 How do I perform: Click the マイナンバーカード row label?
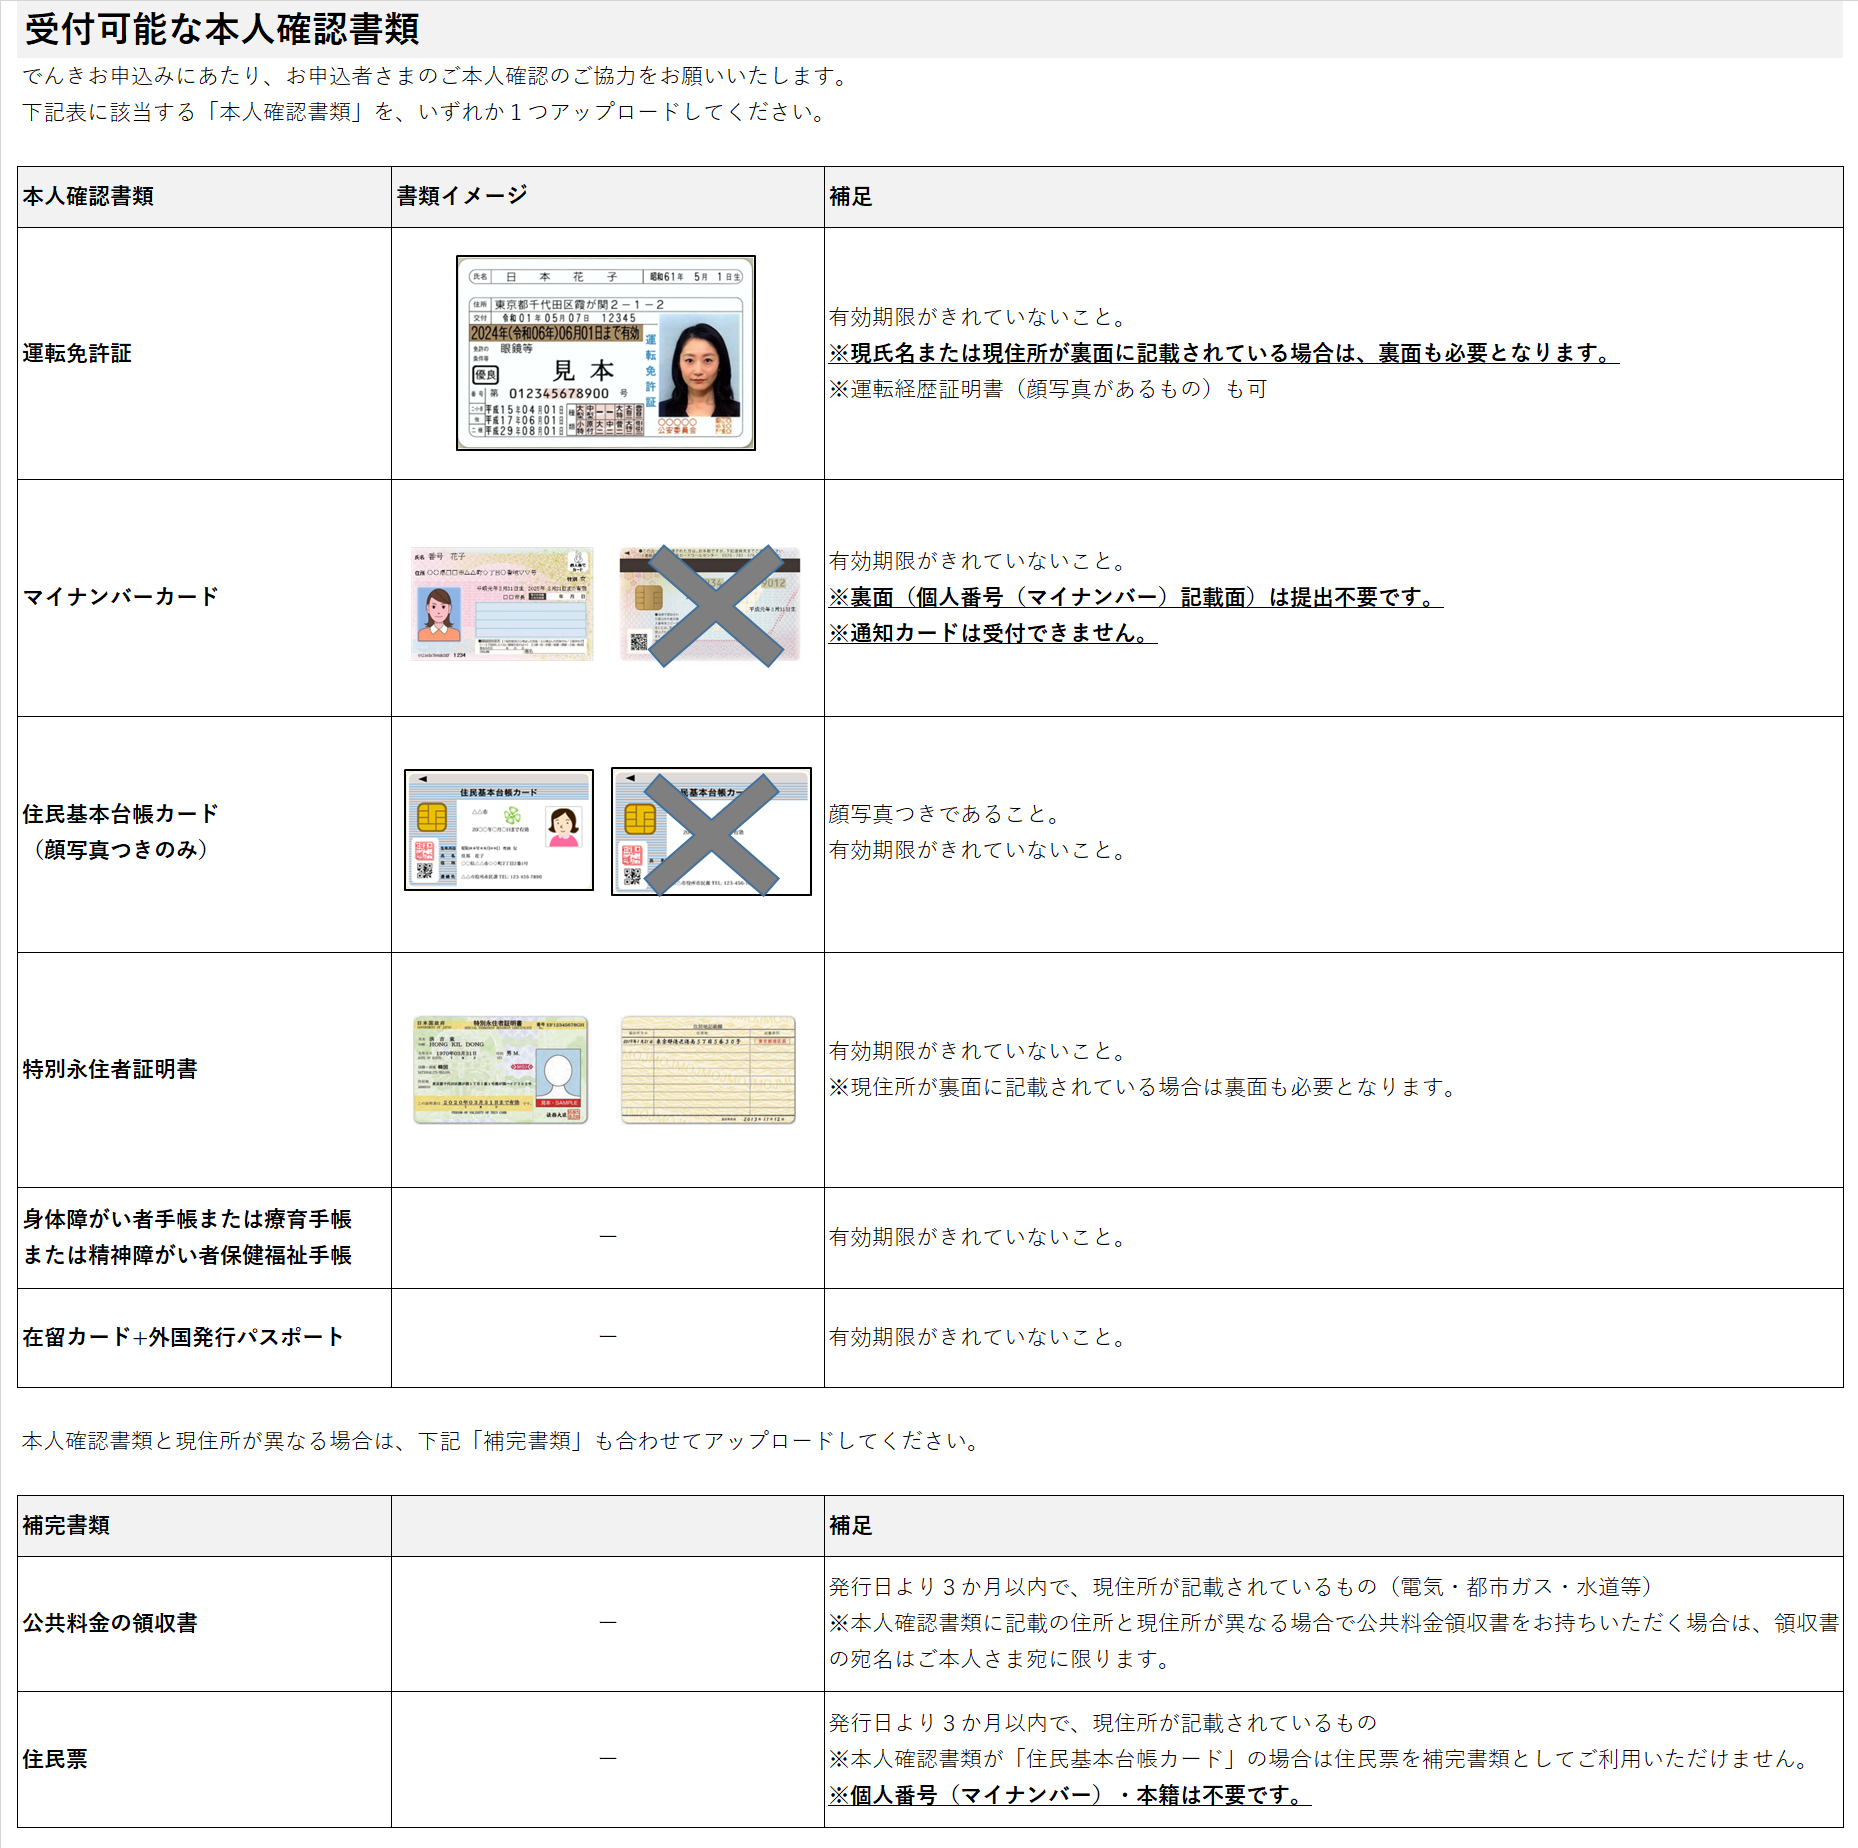(x=121, y=597)
